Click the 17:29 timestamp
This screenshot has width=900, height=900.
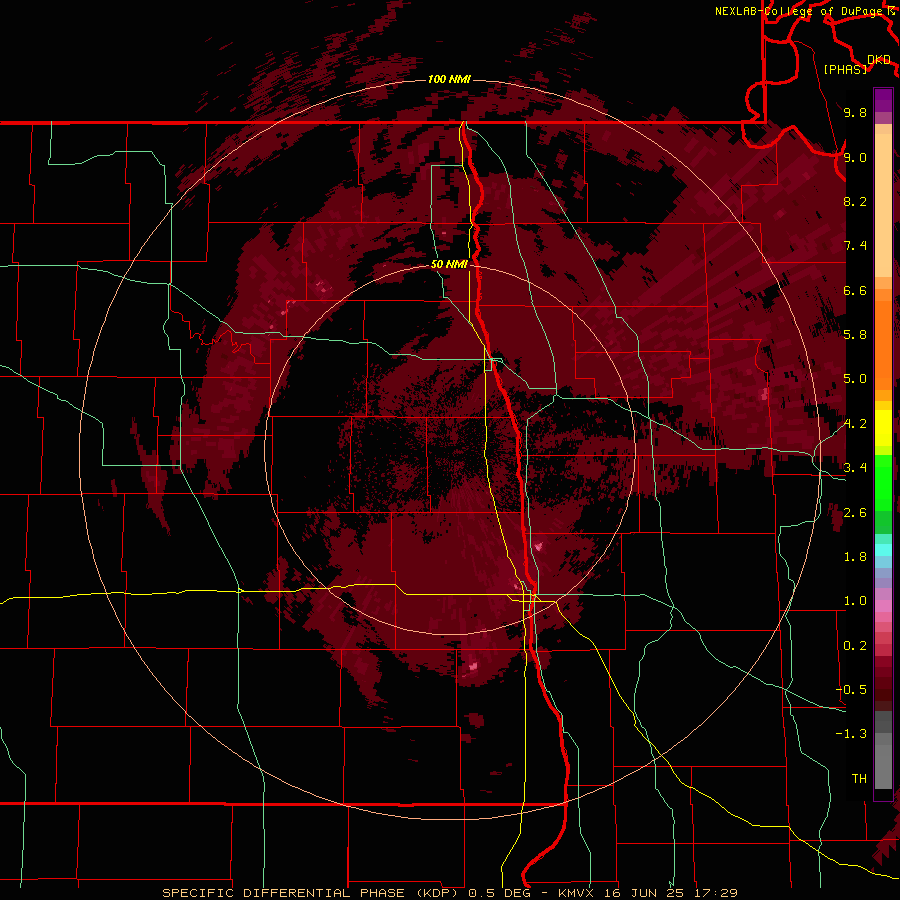(x=717, y=893)
